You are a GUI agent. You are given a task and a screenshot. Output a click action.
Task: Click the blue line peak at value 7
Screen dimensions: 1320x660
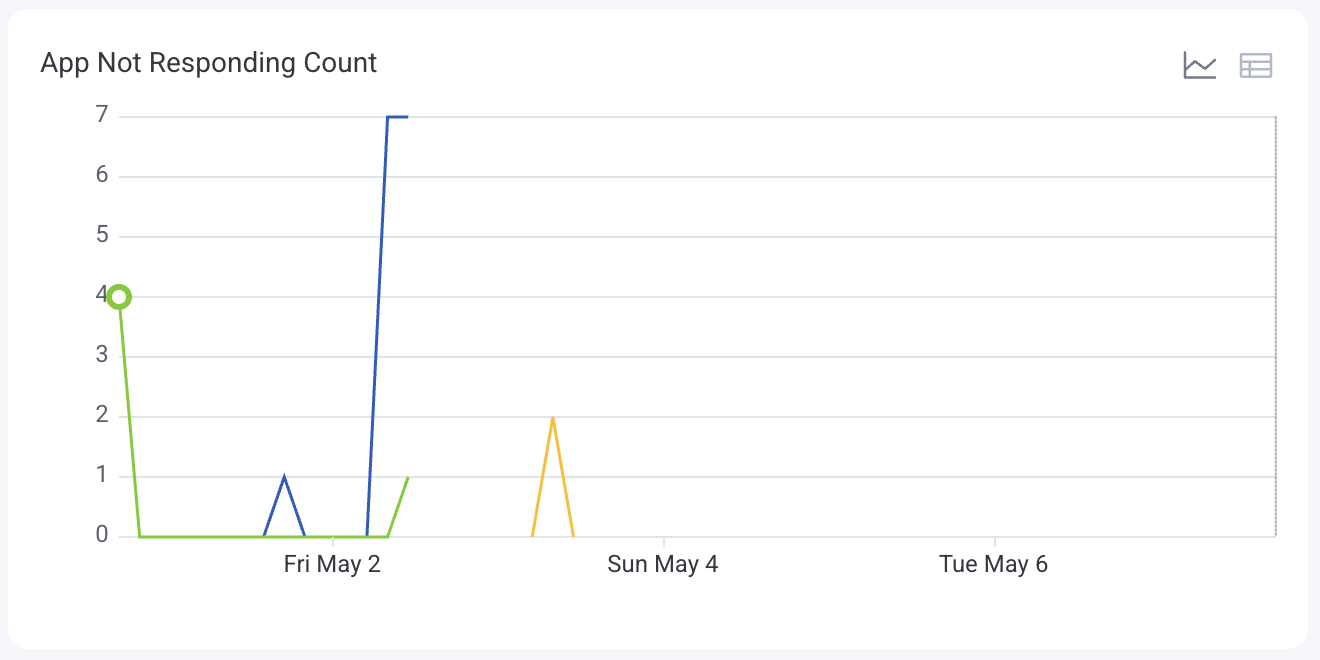pyautogui.click(x=396, y=116)
